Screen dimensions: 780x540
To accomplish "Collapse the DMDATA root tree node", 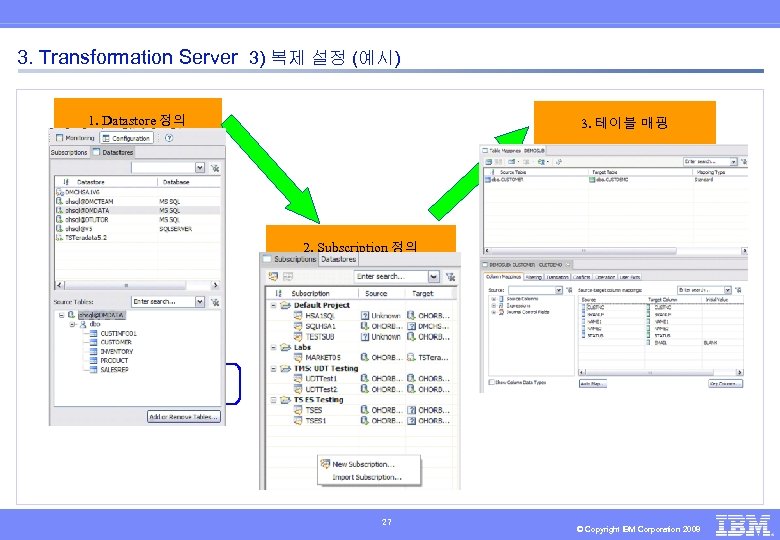I will [61, 315].
